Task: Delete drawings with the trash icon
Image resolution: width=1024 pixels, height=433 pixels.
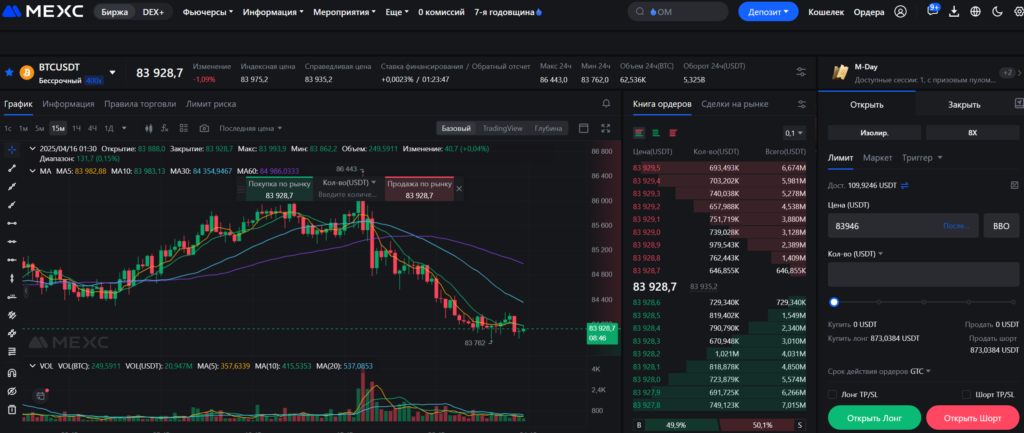Action: [12, 409]
